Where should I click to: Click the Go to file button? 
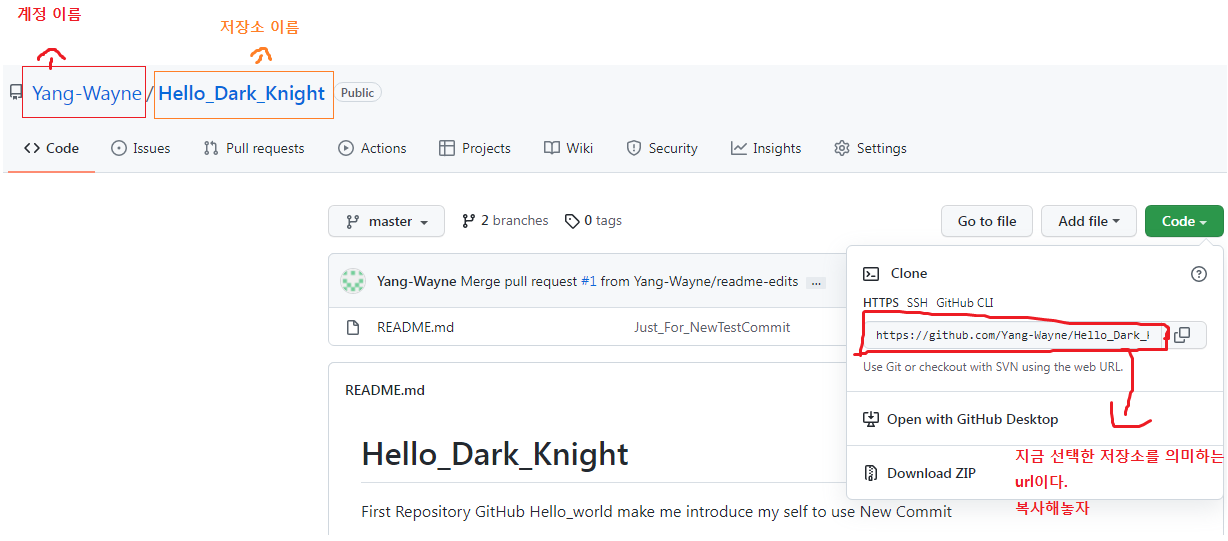(987, 221)
